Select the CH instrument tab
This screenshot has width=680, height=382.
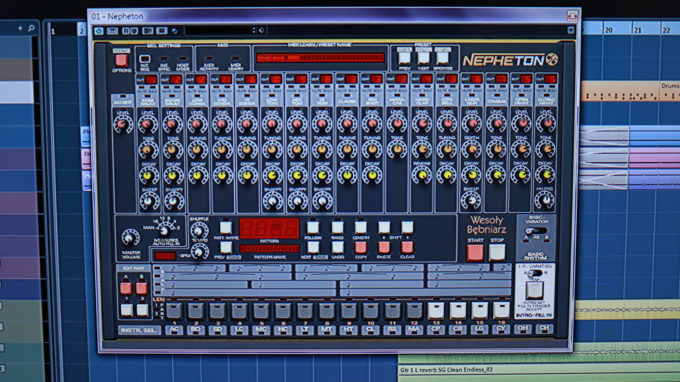pyautogui.click(x=544, y=330)
